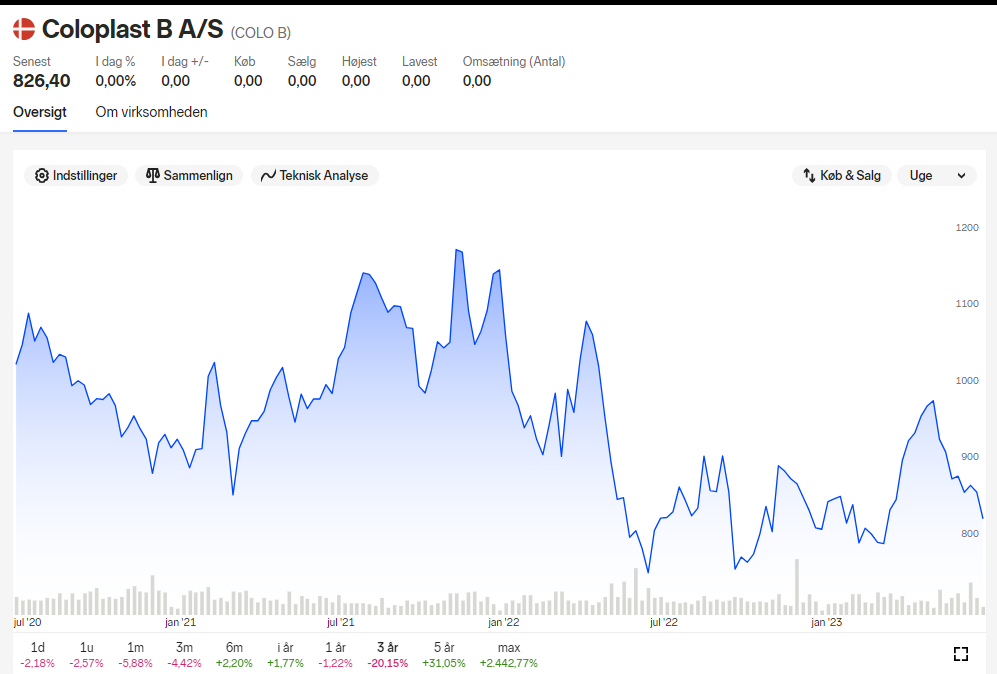Click the Danish flag icon beside Coloplast
The height and width of the screenshot is (674, 997).
[x=24, y=29]
